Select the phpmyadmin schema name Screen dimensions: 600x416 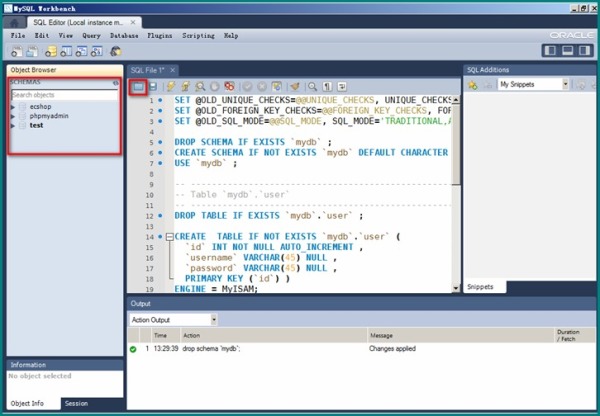click(x=49, y=116)
